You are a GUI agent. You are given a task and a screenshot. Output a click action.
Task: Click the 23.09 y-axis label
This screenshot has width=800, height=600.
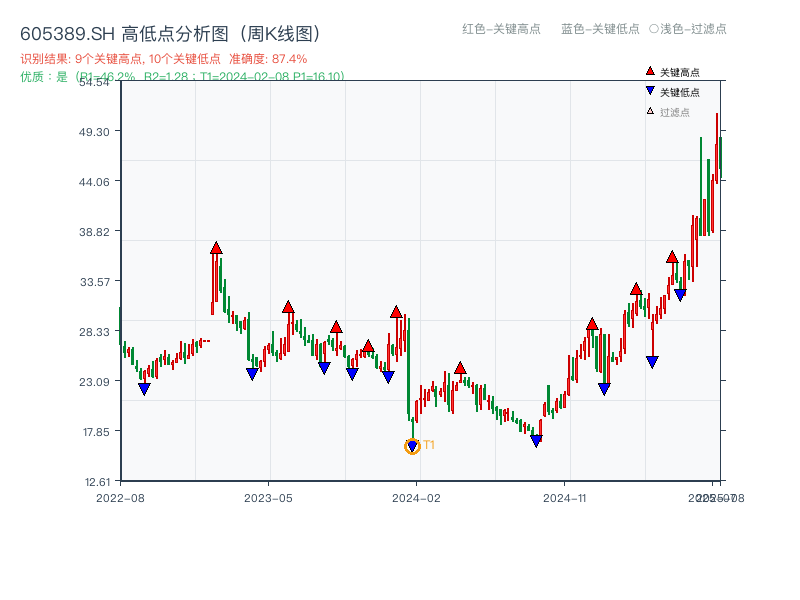click(x=94, y=382)
